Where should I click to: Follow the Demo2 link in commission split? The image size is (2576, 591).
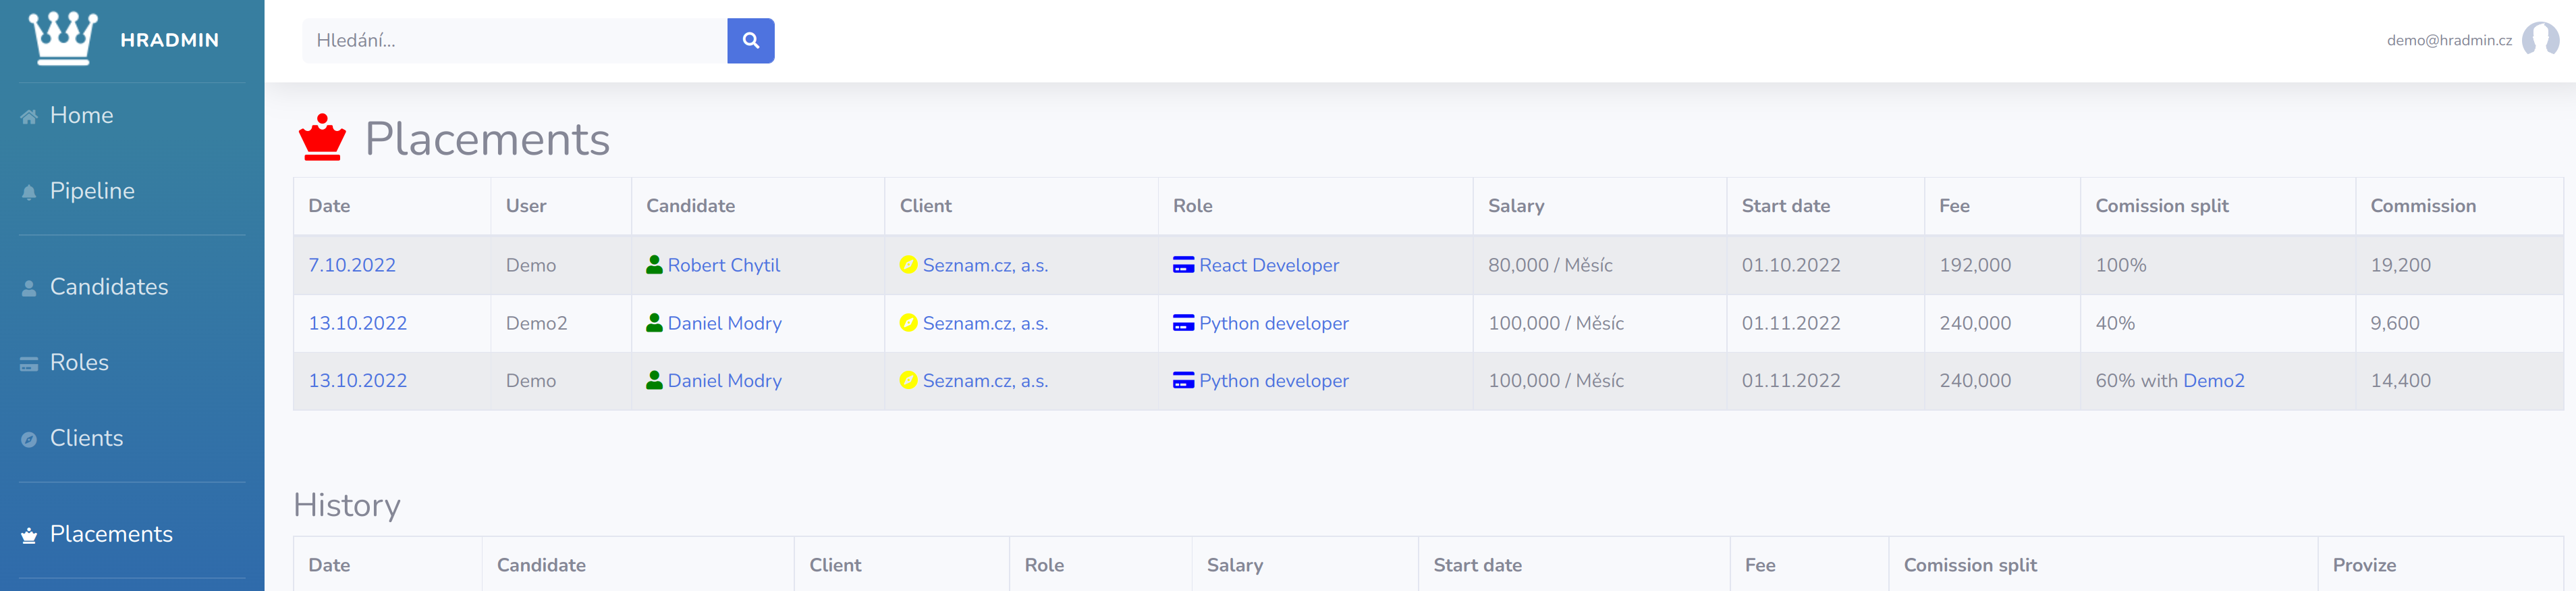2213,381
